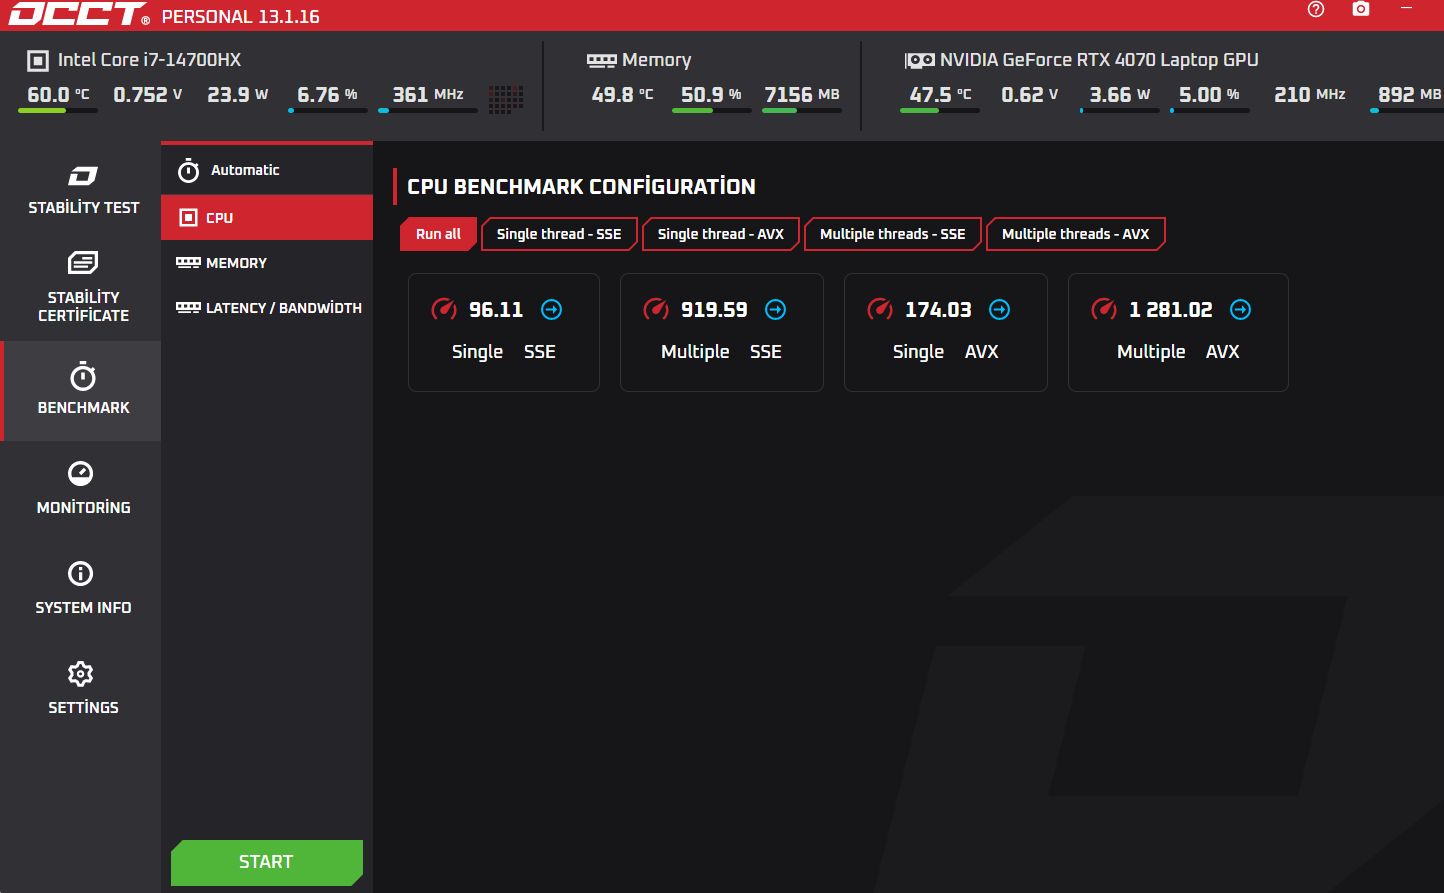Click the arrow icon next to score 174.03

click(999, 310)
